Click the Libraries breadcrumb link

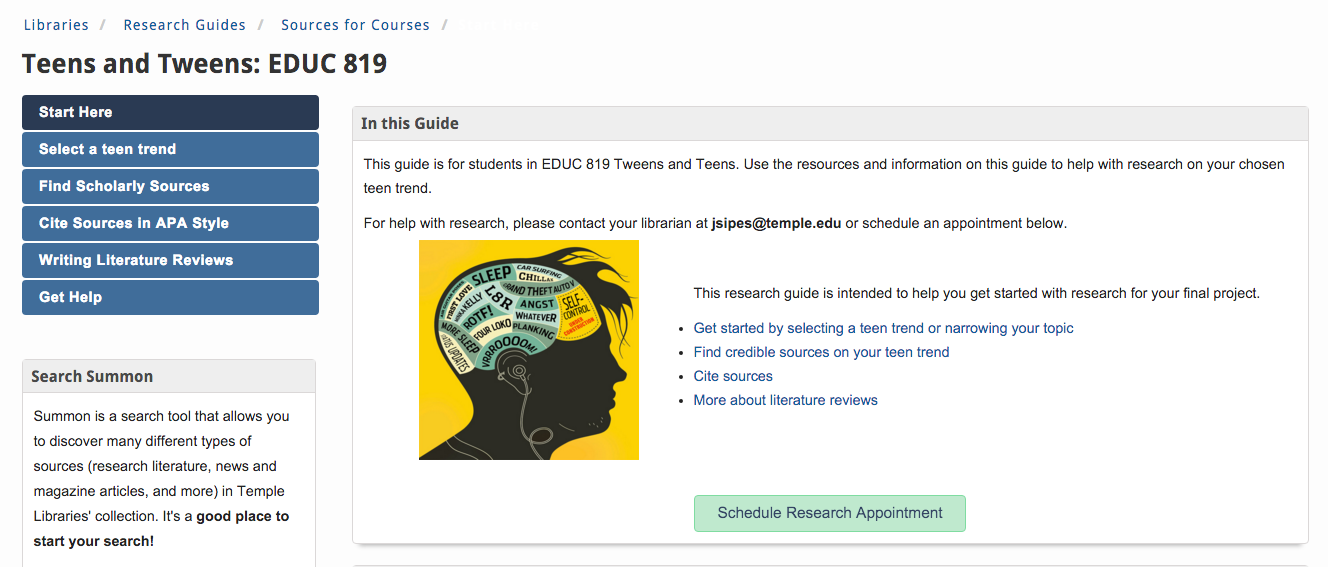click(56, 25)
